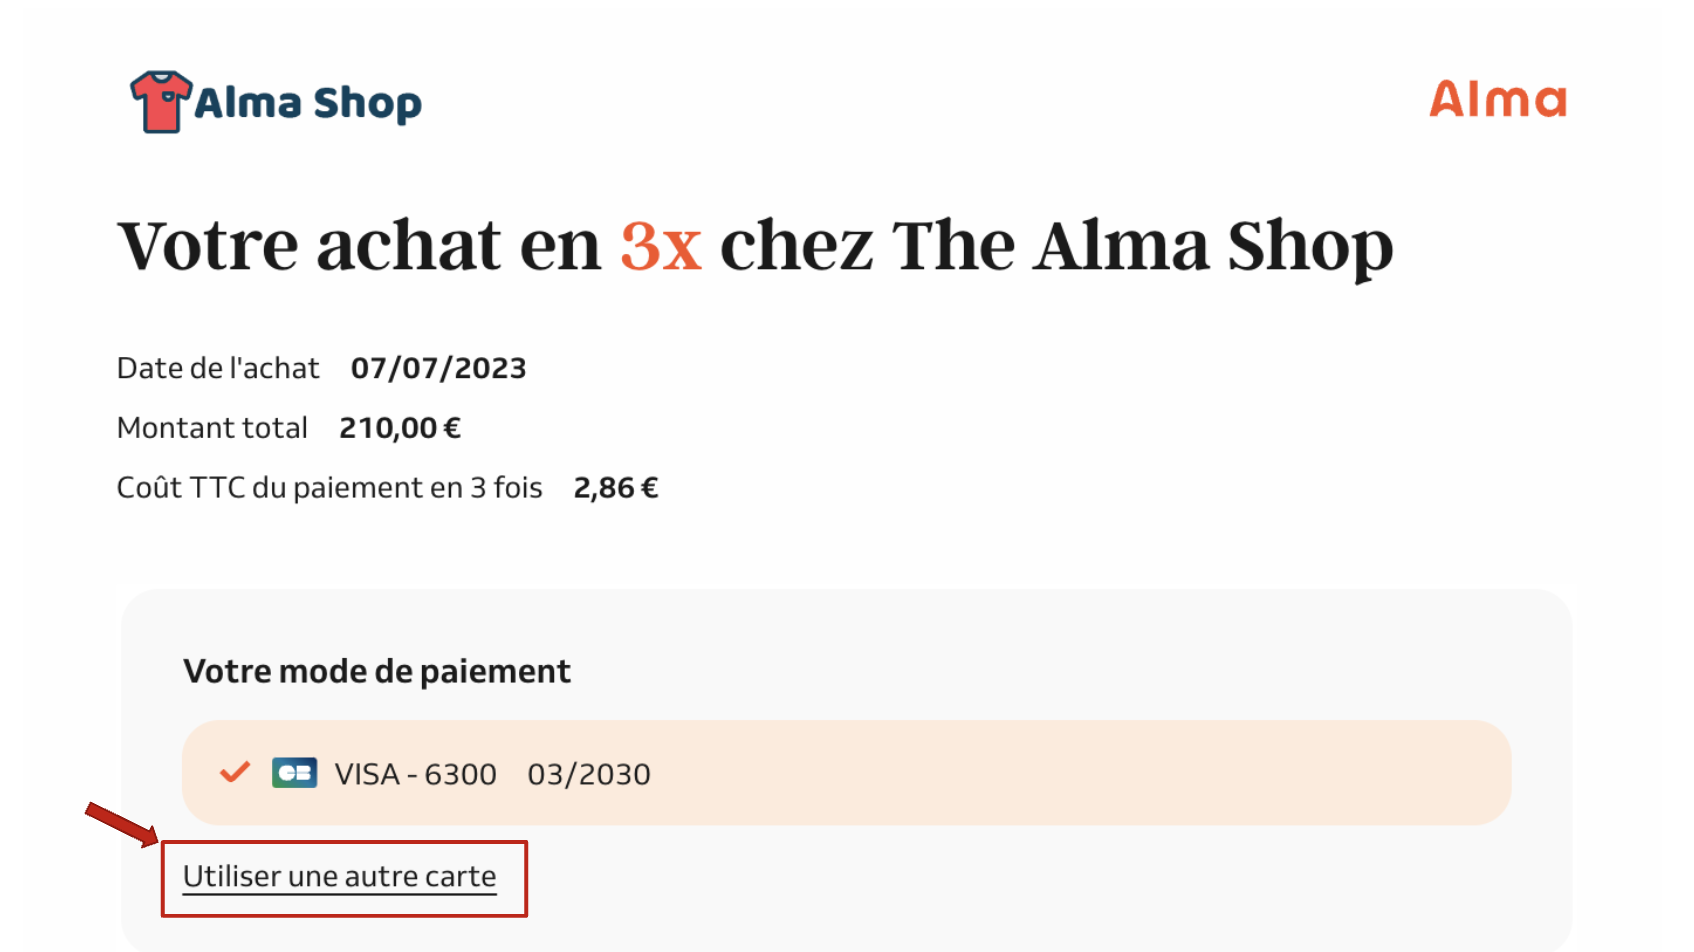This screenshot has height=952, width=1694.
Task: Select the VISA - 6300 card number text
Action: pos(415,774)
